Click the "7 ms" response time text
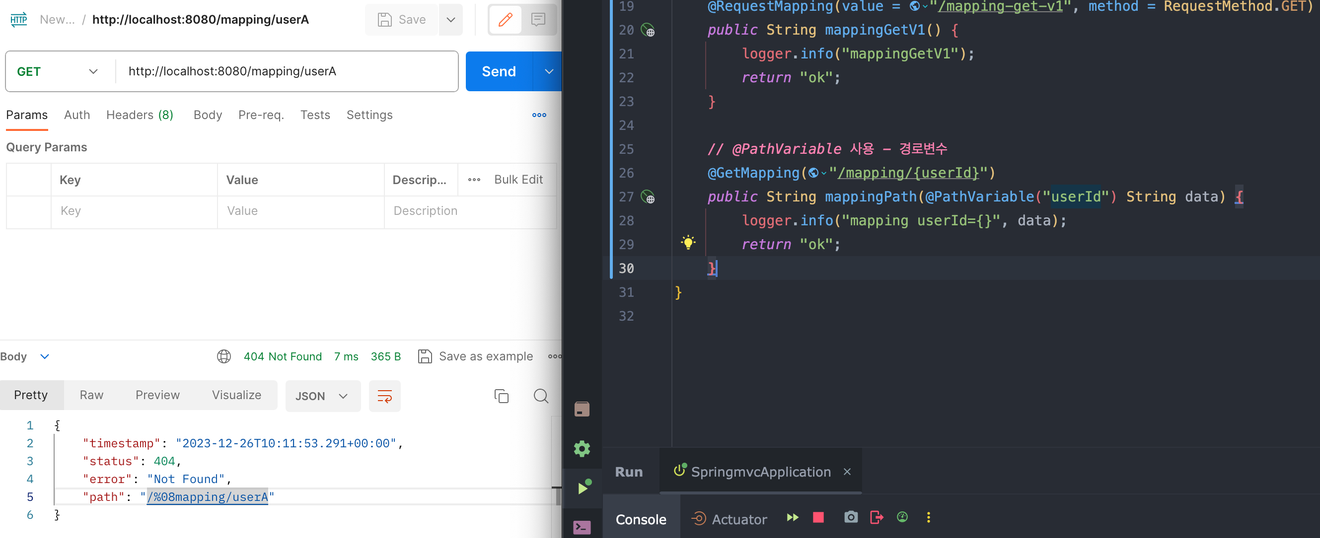Image resolution: width=1320 pixels, height=538 pixels. (346, 356)
